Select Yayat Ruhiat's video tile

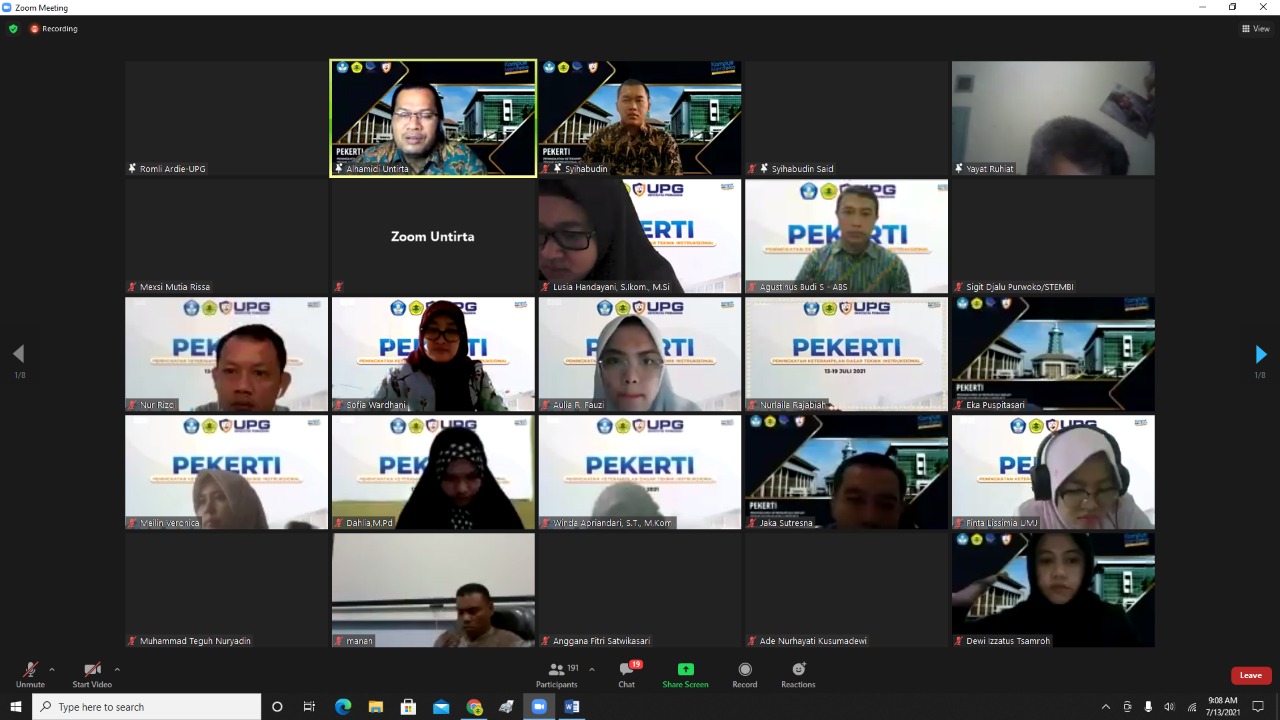(x=1053, y=118)
